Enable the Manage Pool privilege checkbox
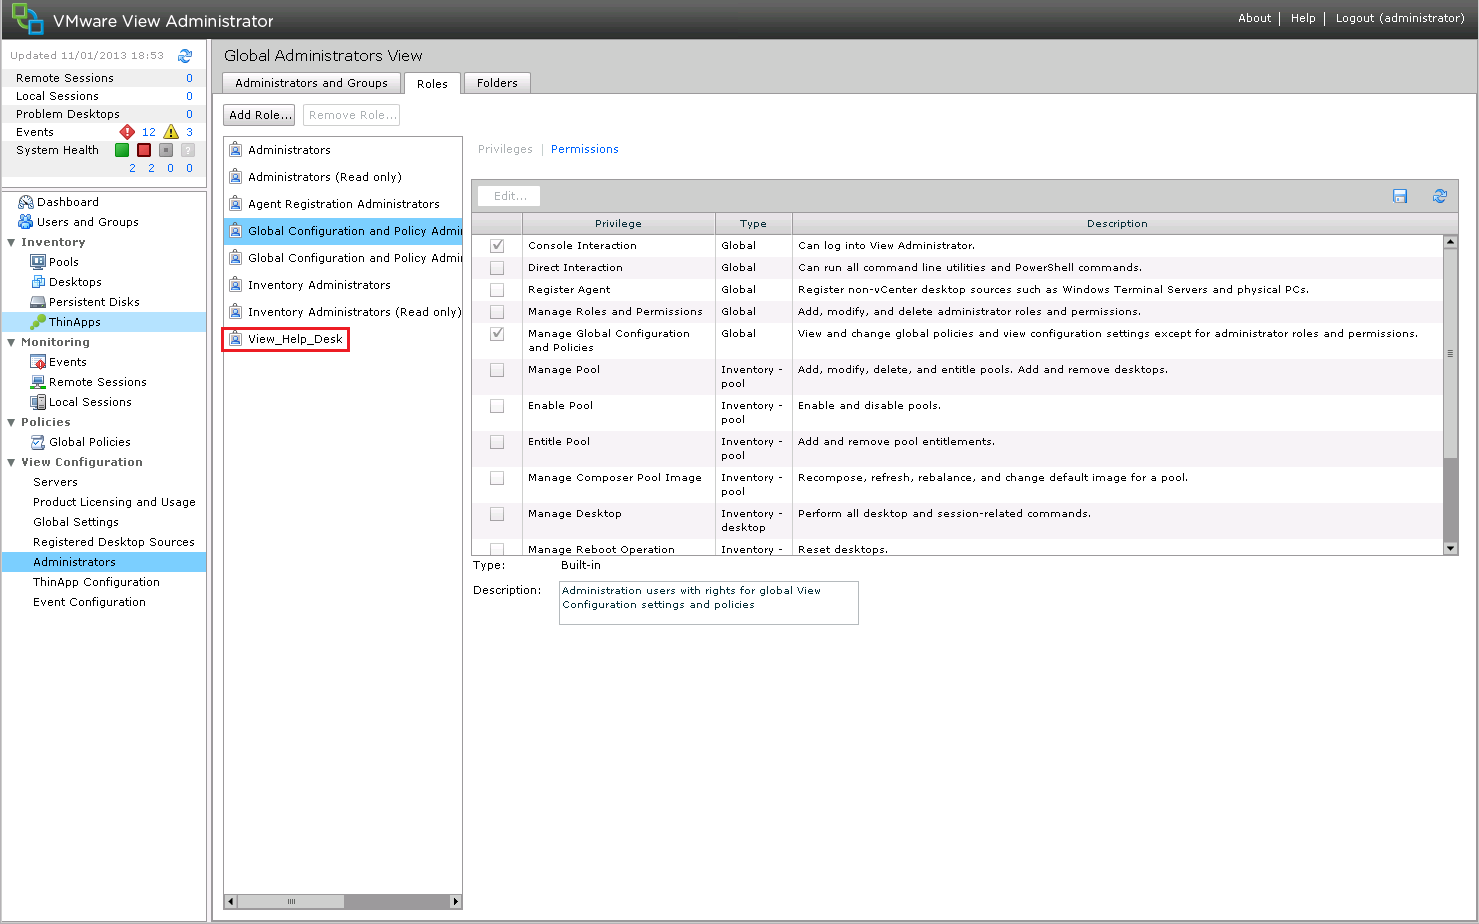The image size is (1479, 924). (497, 370)
